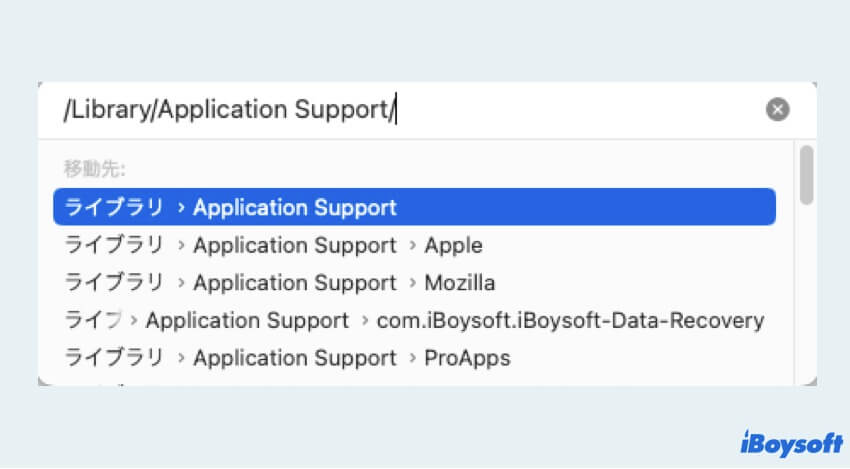Select the com.iBoysoft.iBoysoft-Data-Recovery suggestion

(x=570, y=321)
